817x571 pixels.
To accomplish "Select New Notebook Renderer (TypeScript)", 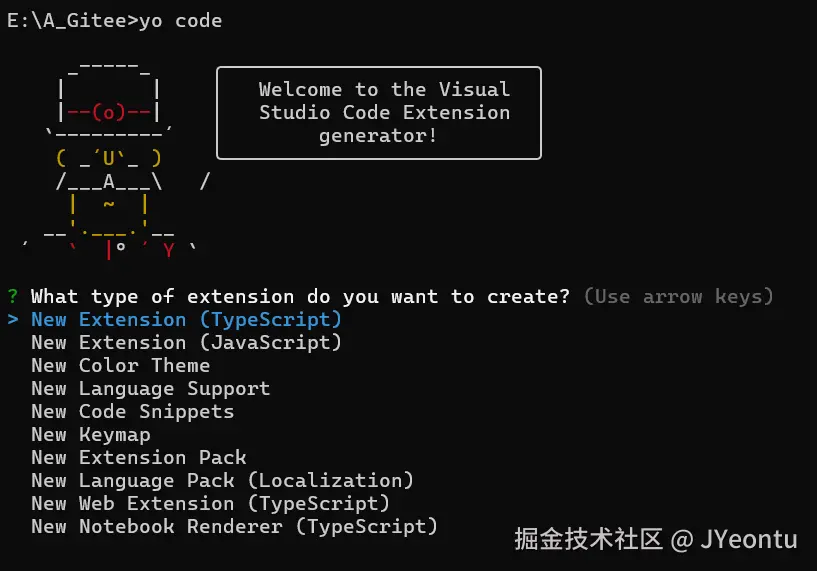I will [234, 527].
